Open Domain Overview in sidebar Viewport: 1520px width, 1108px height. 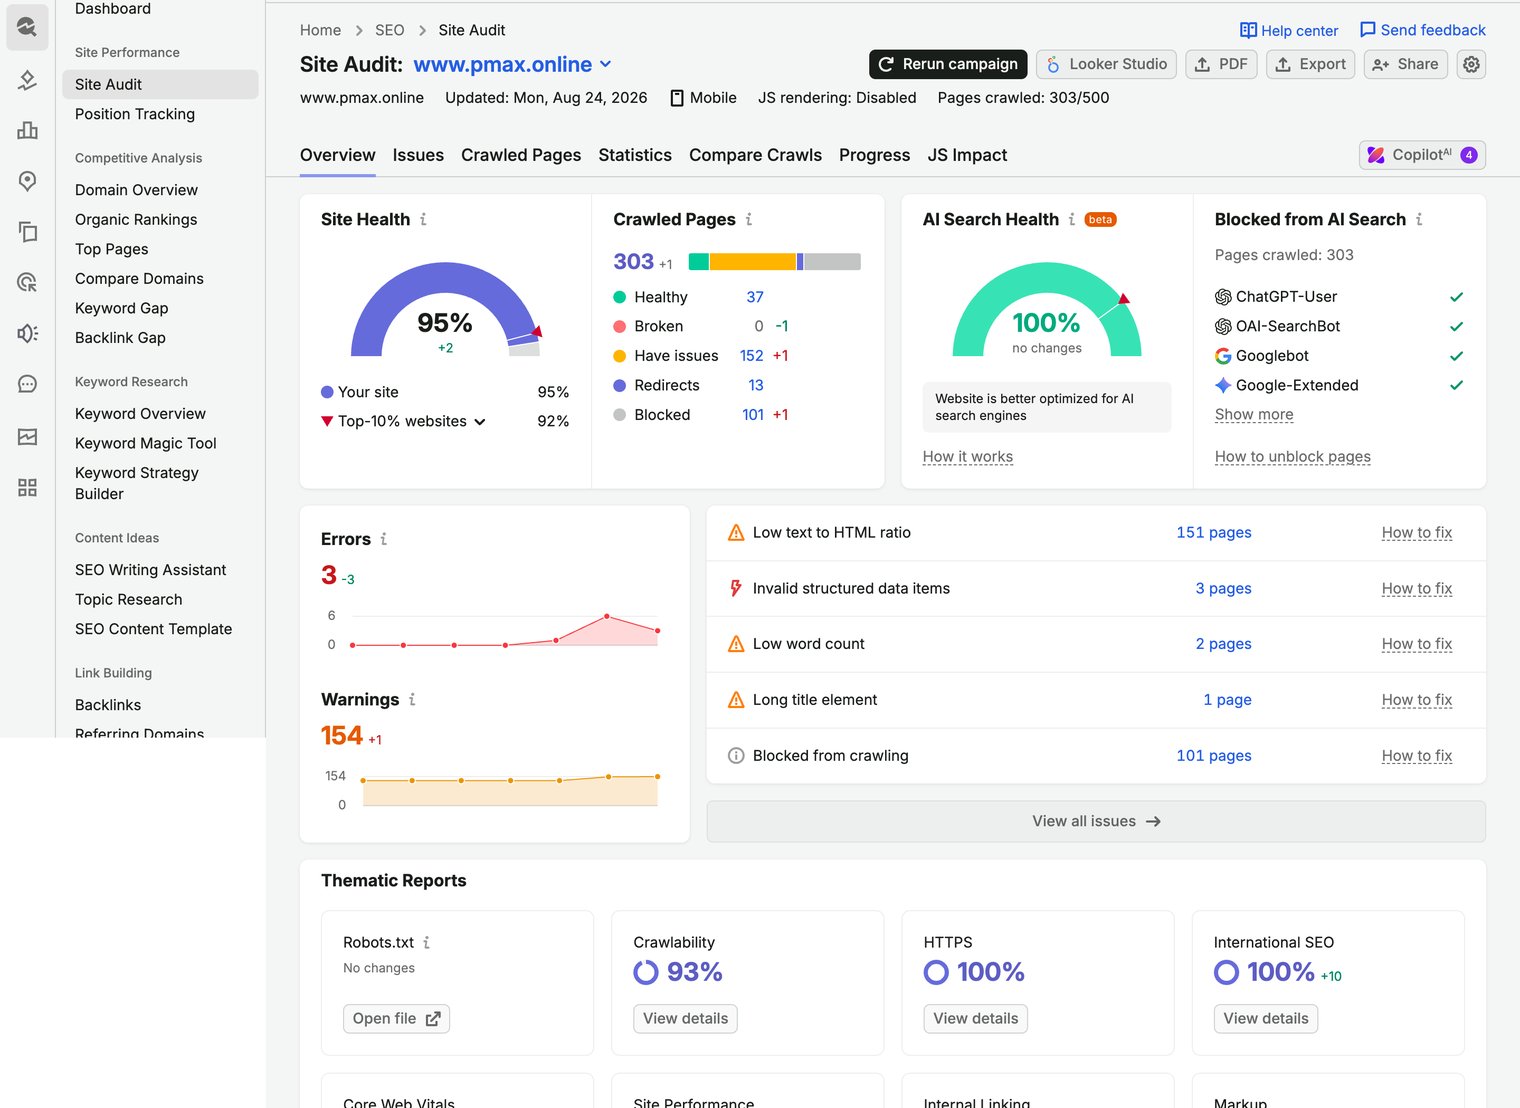point(136,190)
